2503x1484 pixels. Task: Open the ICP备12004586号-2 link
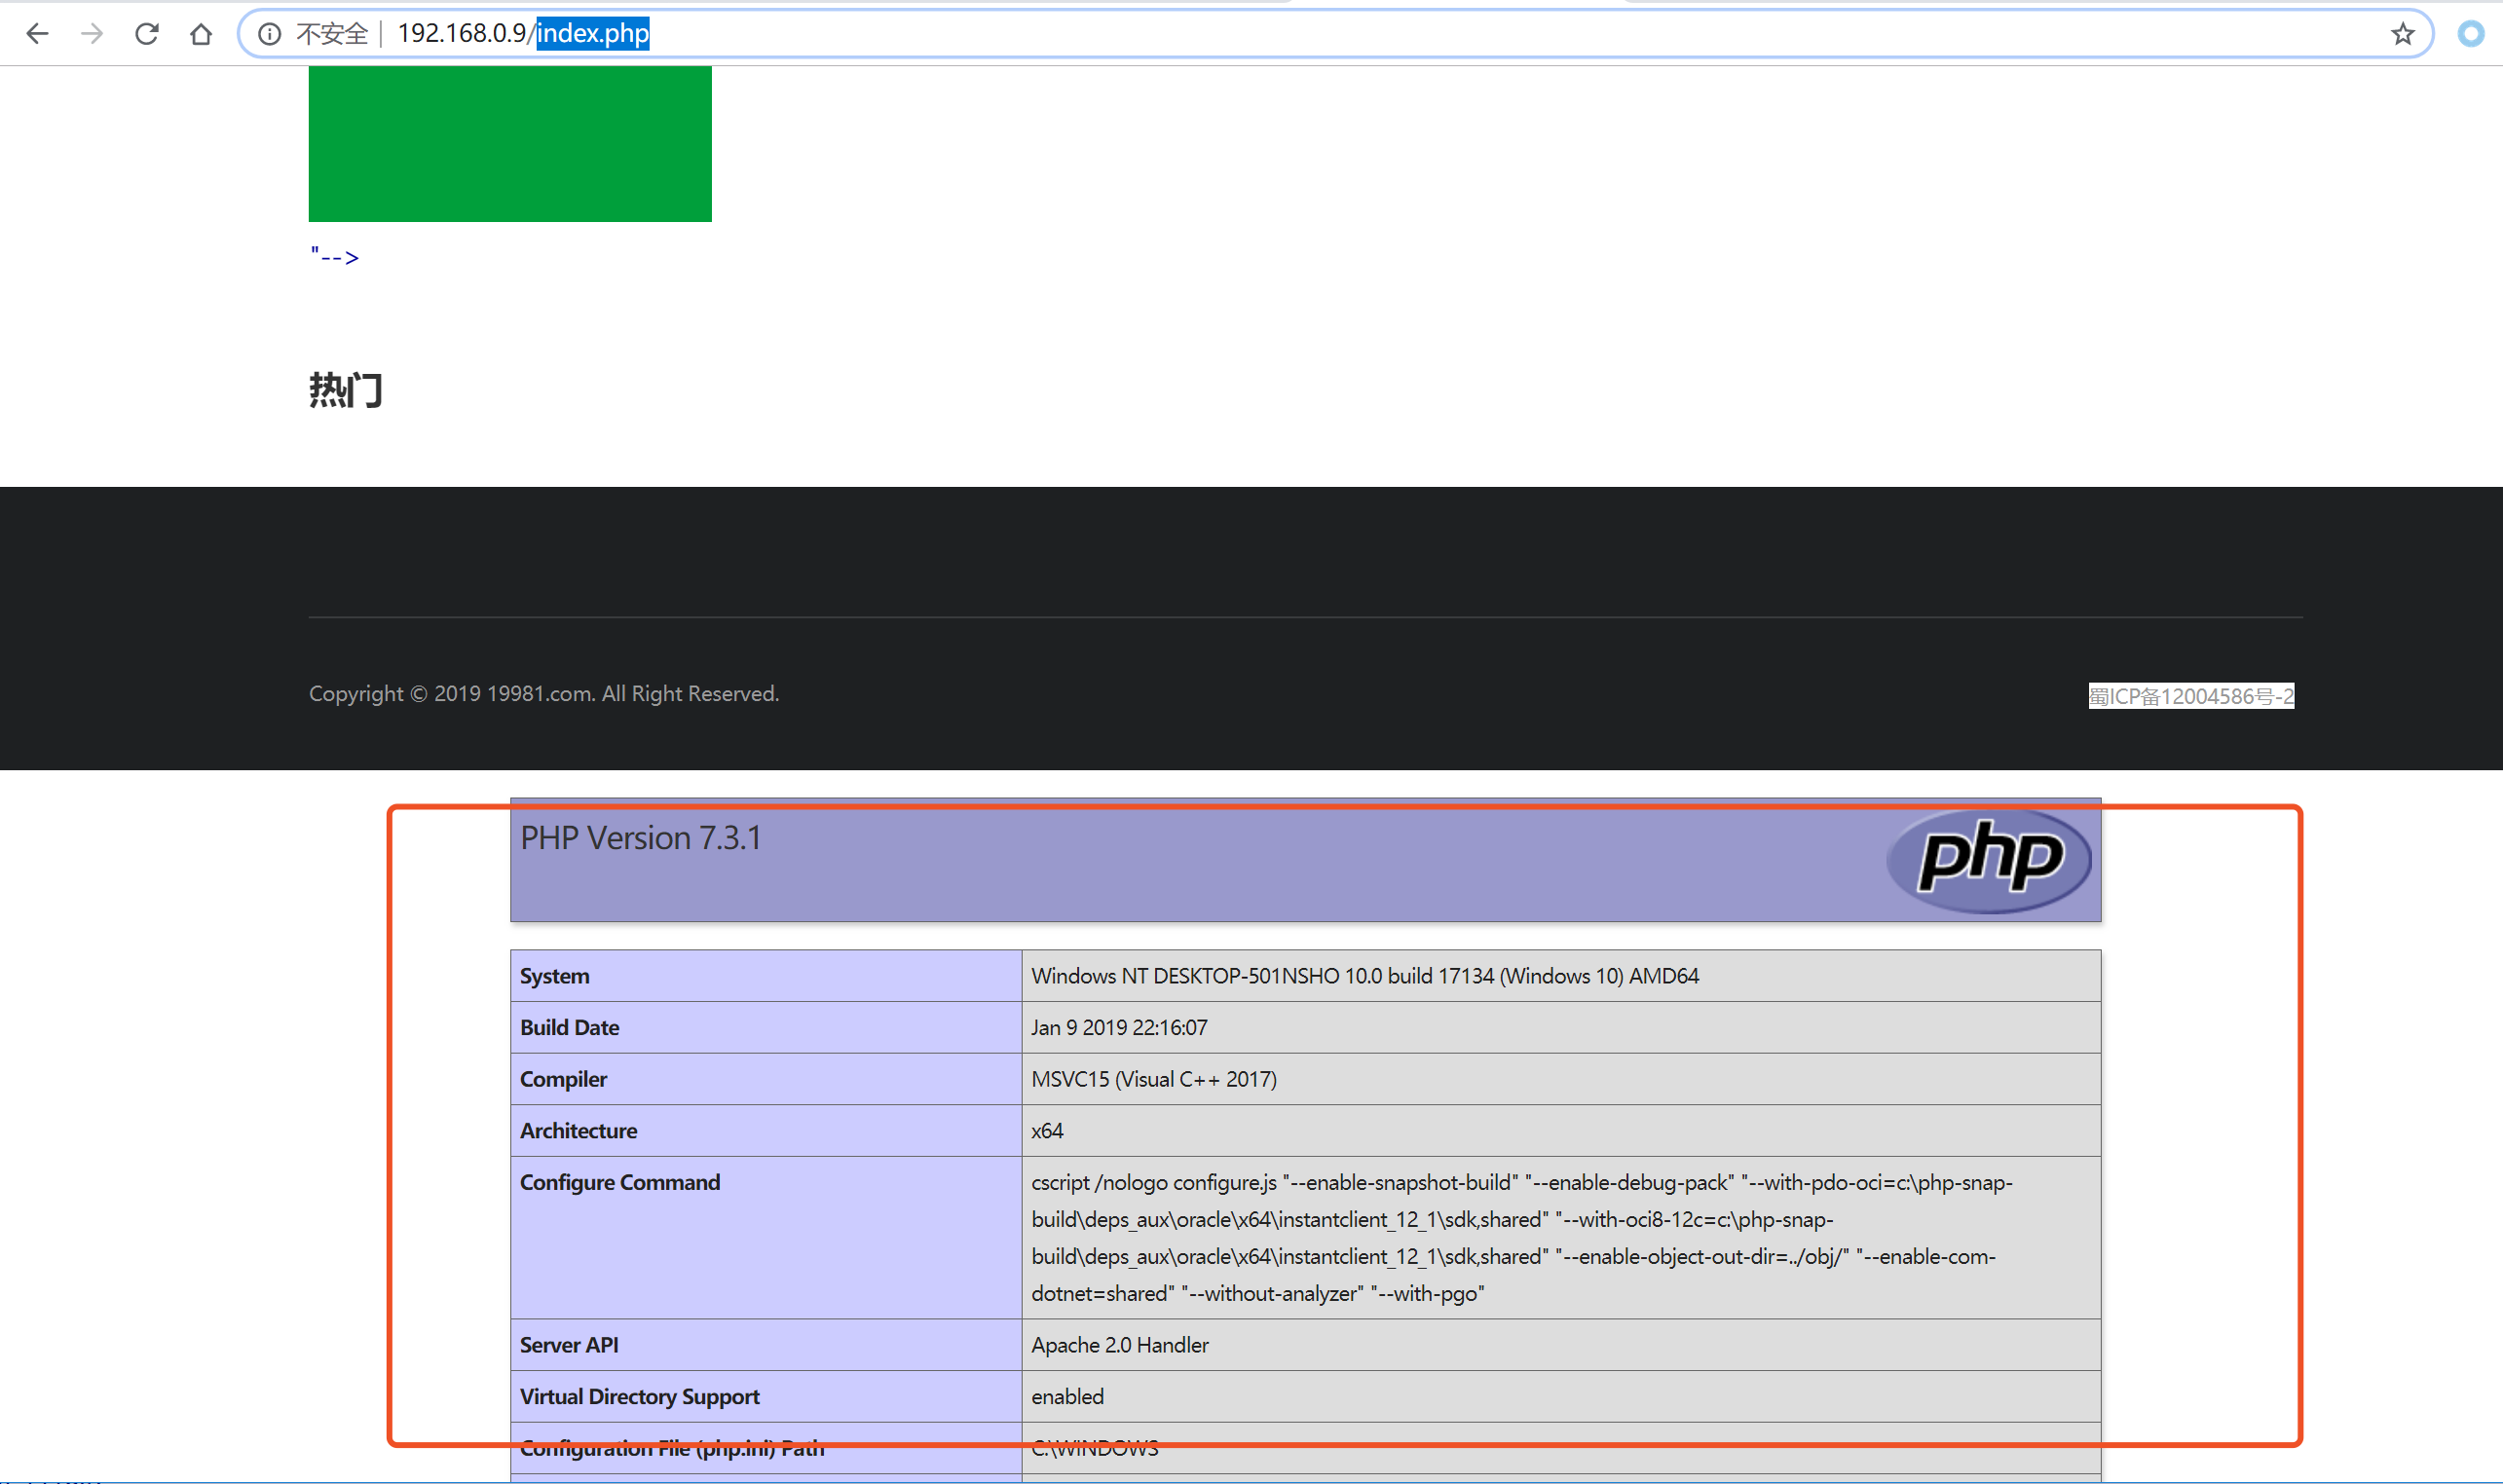pos(2190,696)
